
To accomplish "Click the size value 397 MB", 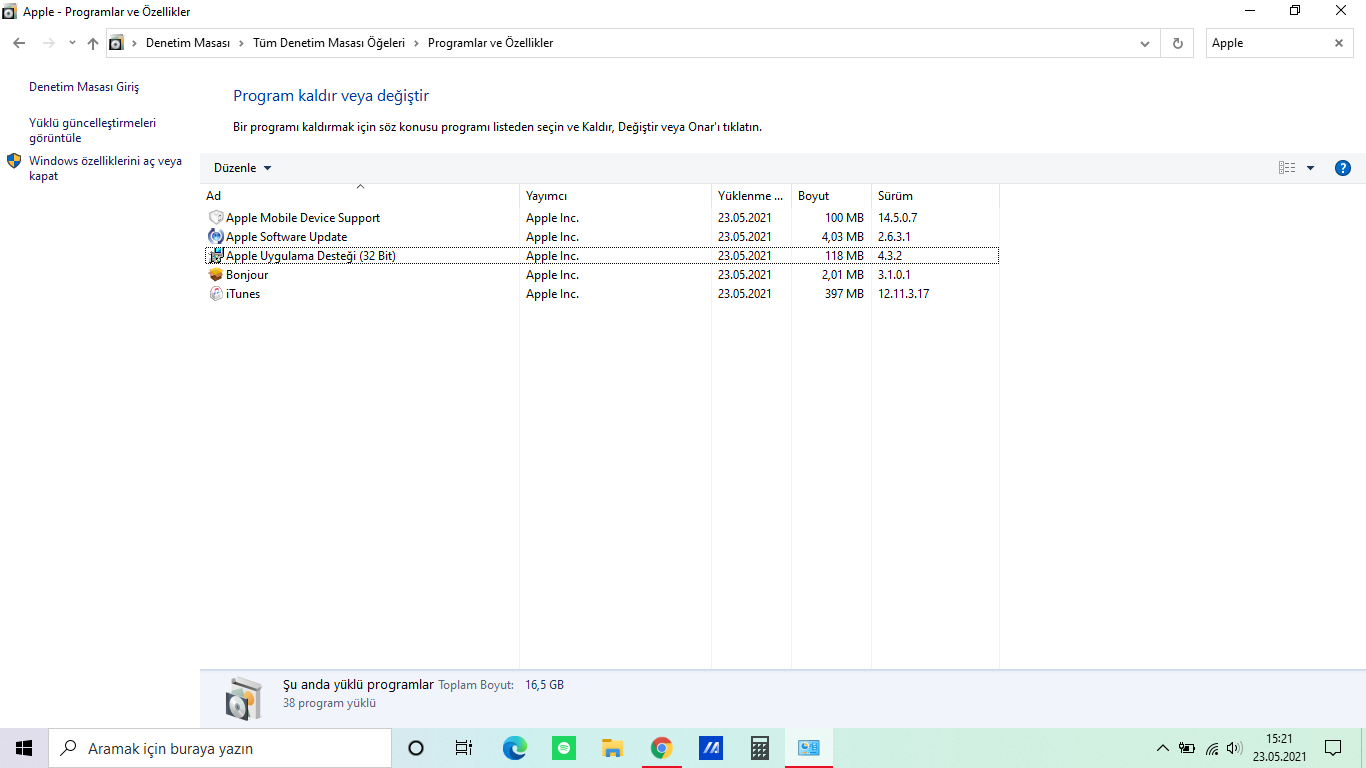I will 844,294.
